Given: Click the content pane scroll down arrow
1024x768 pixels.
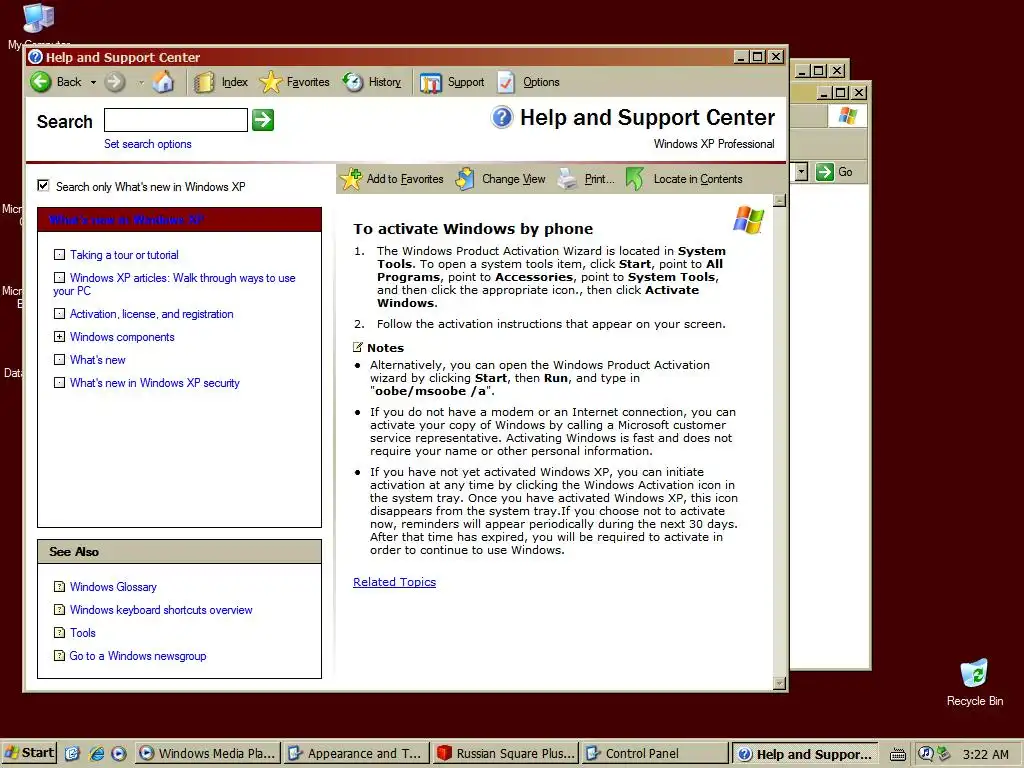Looking at the screenshot, I should tap(779, 683).
